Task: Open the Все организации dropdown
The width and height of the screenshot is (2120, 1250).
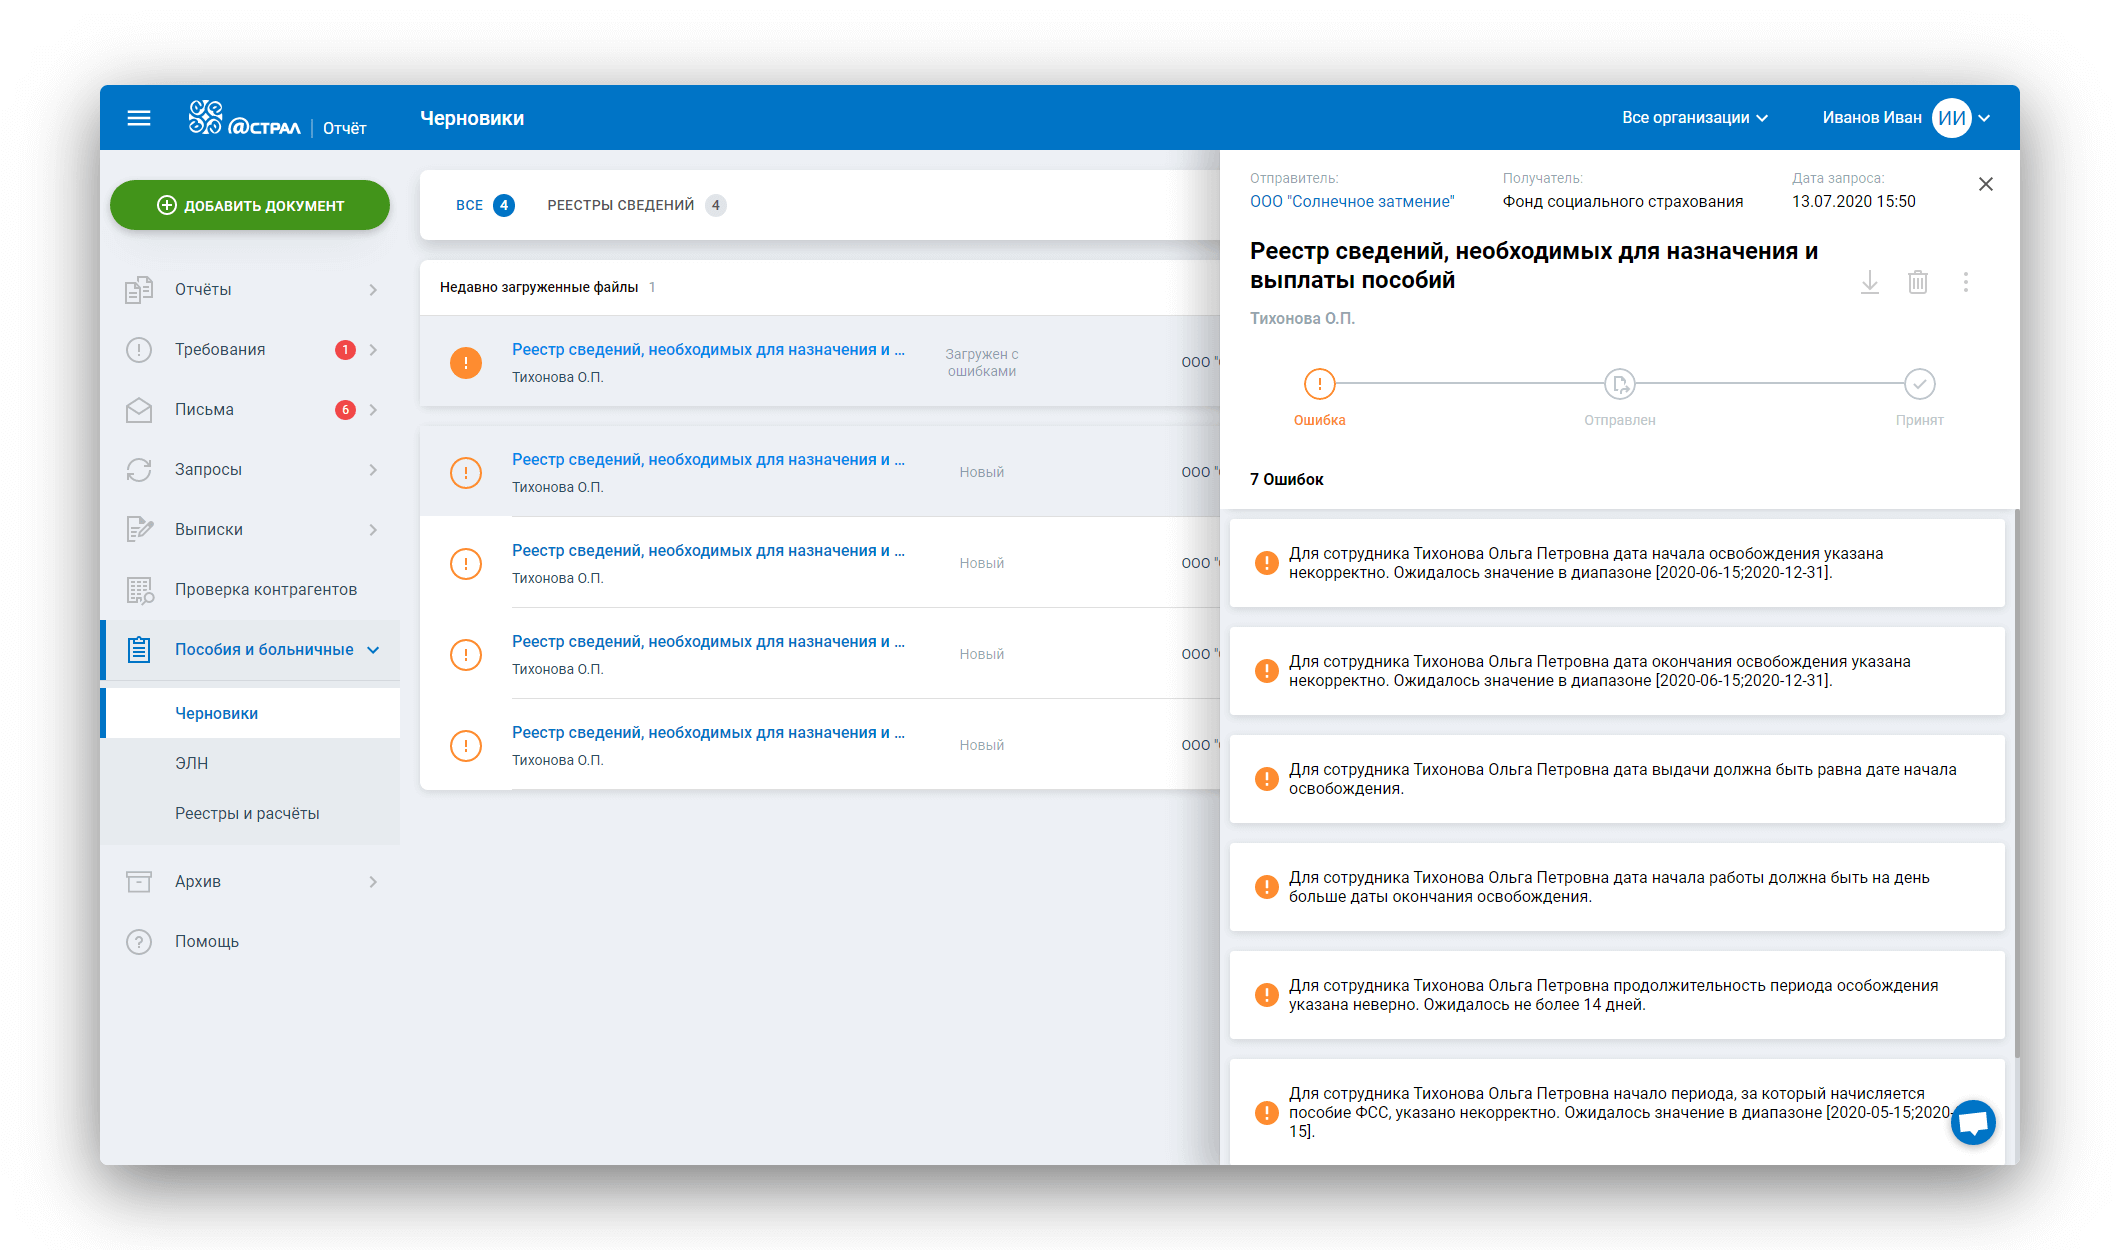Action: click(1695, 118)
